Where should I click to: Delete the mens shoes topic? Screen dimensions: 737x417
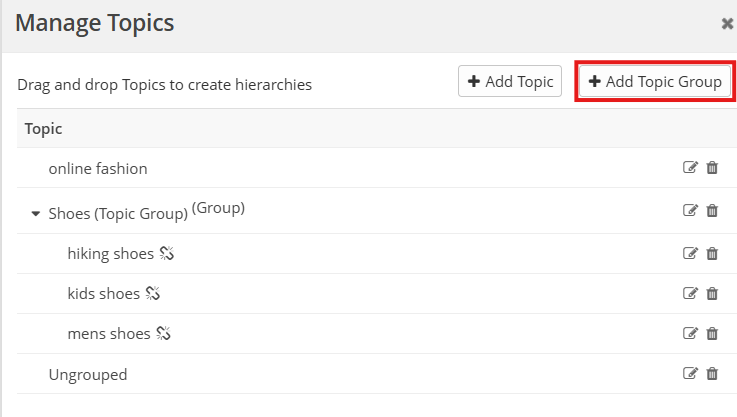pos(712,333)
